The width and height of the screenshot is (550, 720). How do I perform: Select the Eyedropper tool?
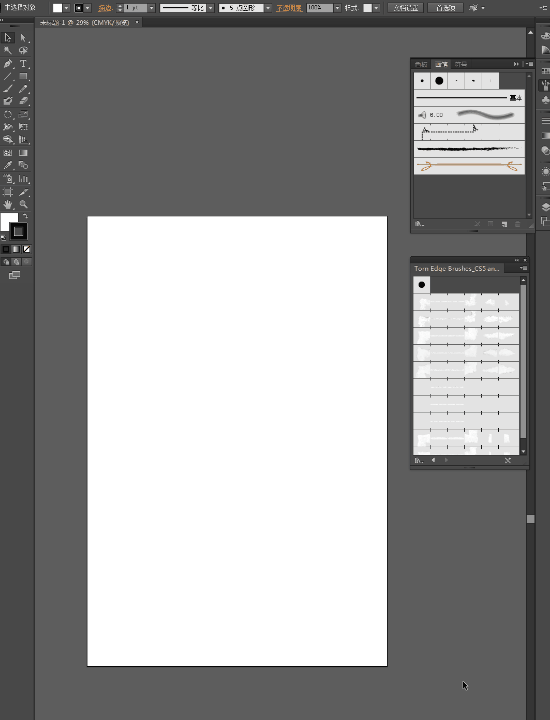tap(8, 165)
